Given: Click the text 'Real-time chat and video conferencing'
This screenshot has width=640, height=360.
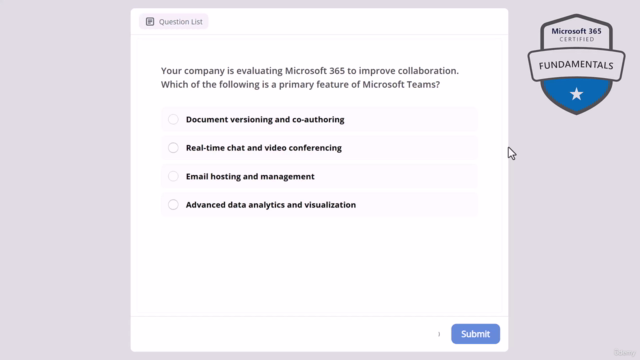Looking at the screenshot, I should [x=264, y=148].
